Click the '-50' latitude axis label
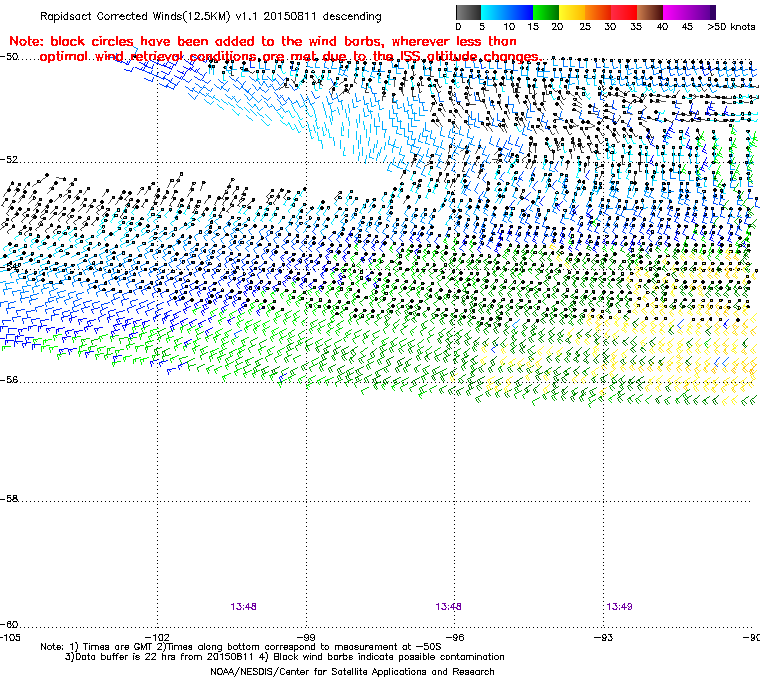Image resolution: width=760 pixels, height=688 pixels. tap(9, 57)
